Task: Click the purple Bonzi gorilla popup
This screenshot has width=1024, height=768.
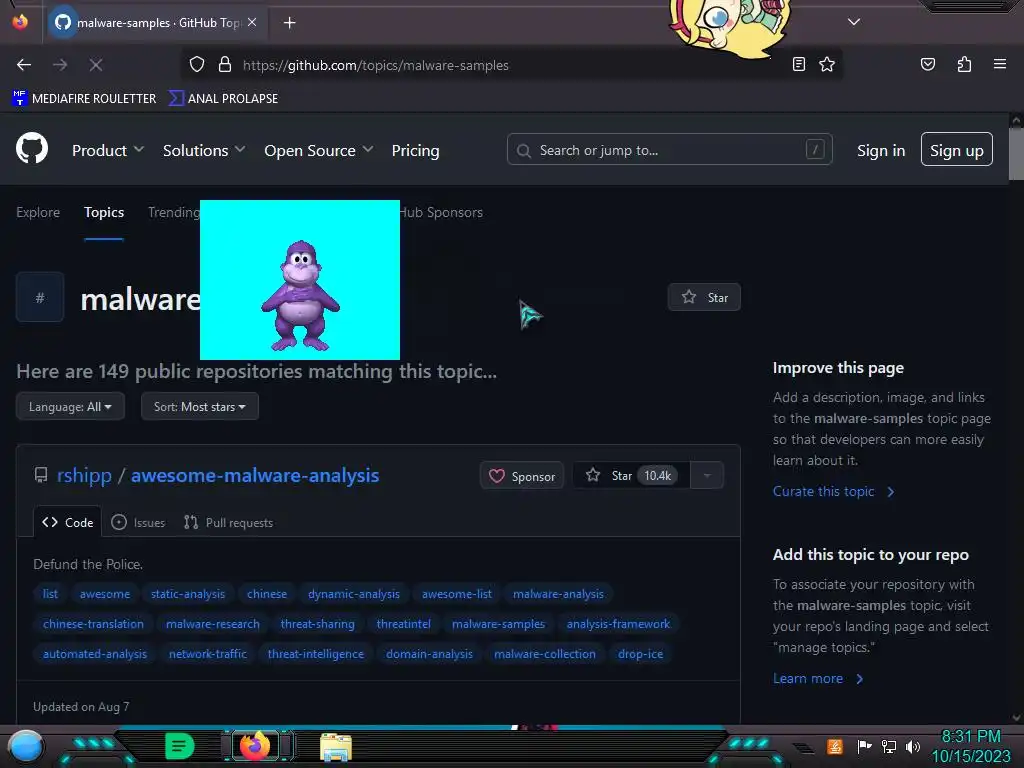Action: pyautogui.click(x=300, y=280)
